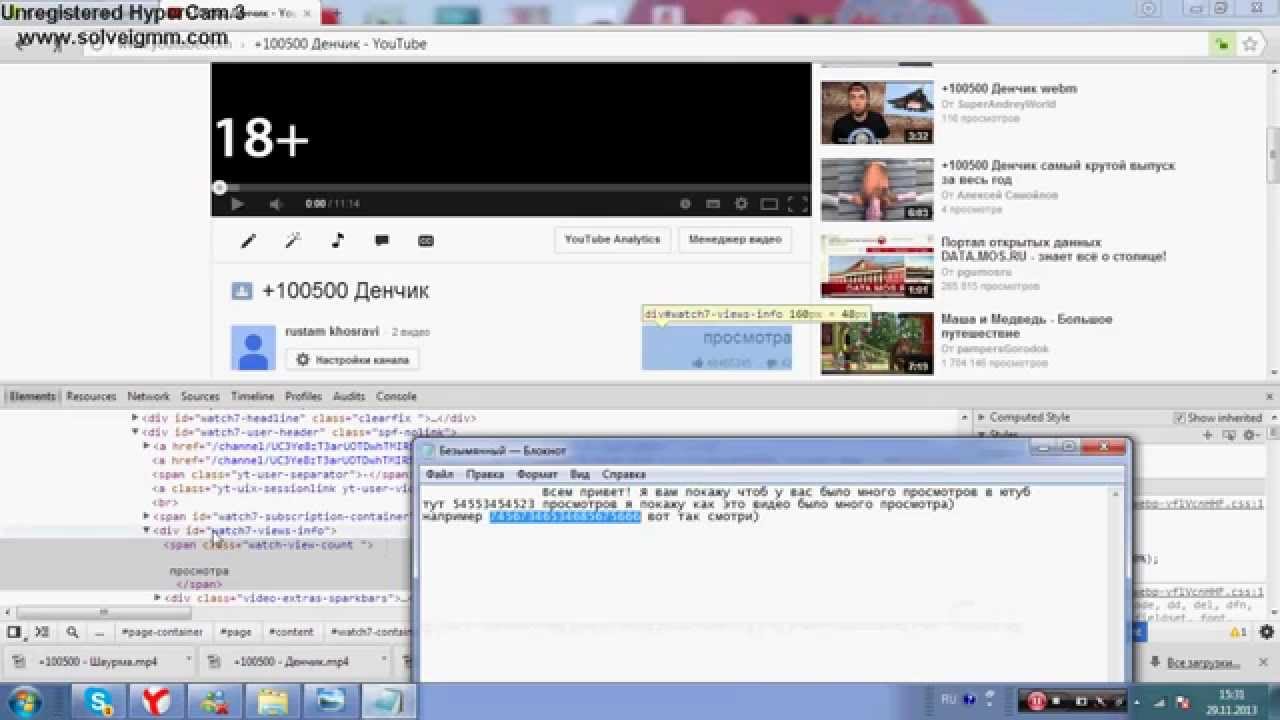Screen dimensions: 1280x720
Task: Open DevTools settings gear at bottom right
Action: tap(1266, 632)
